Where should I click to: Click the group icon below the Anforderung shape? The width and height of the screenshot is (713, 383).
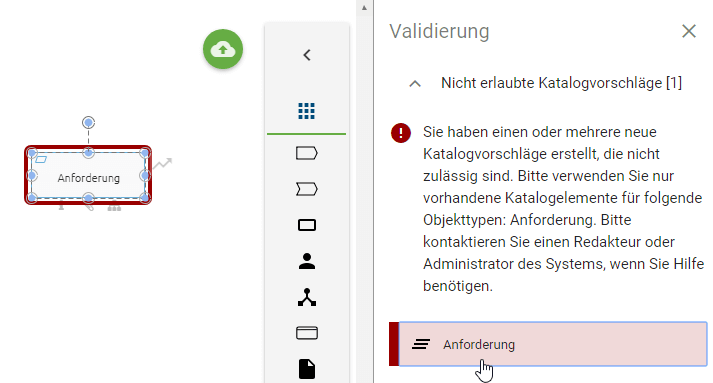[x=114, y=208]
